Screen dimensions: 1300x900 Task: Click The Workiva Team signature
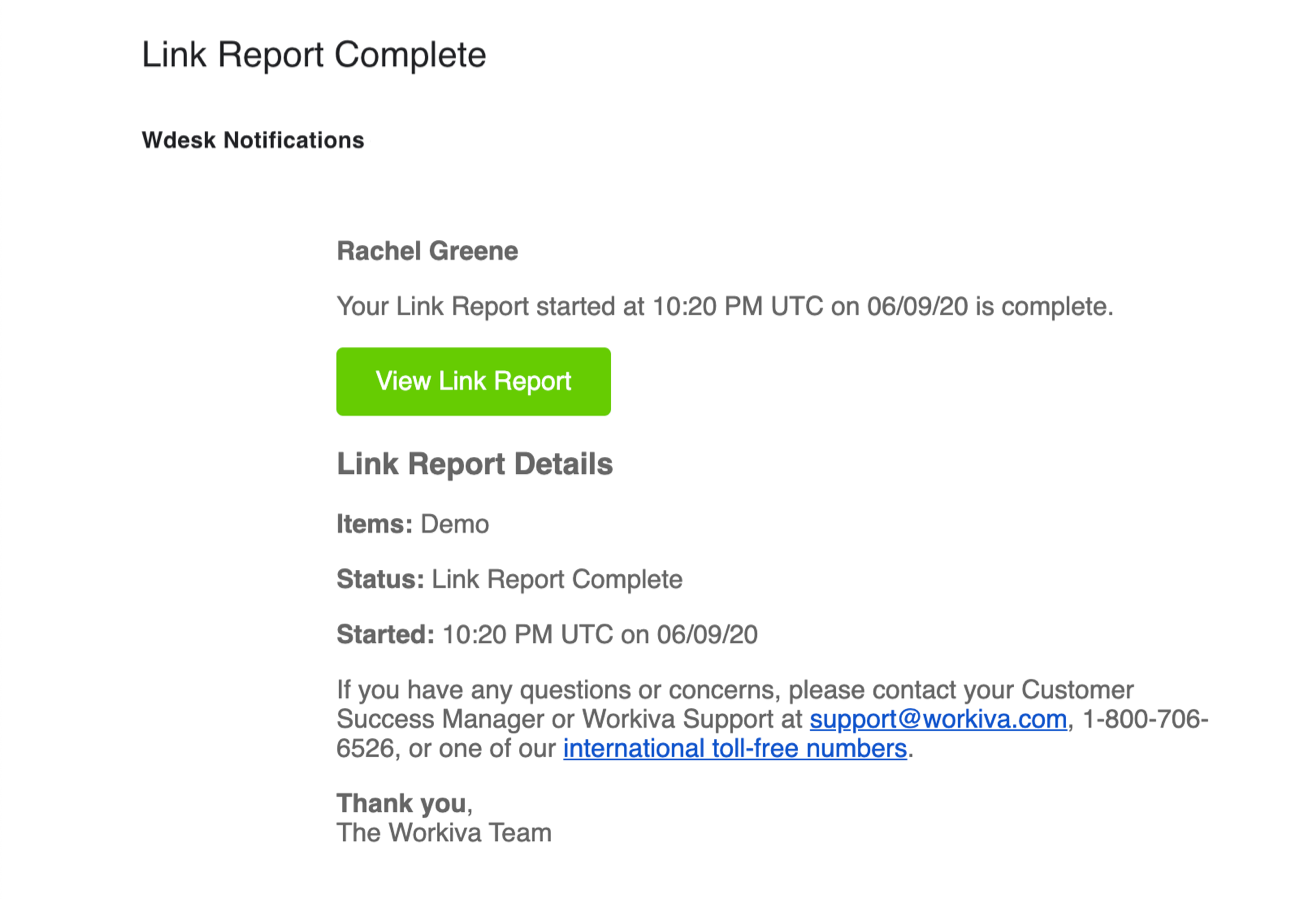pos(444,832)
